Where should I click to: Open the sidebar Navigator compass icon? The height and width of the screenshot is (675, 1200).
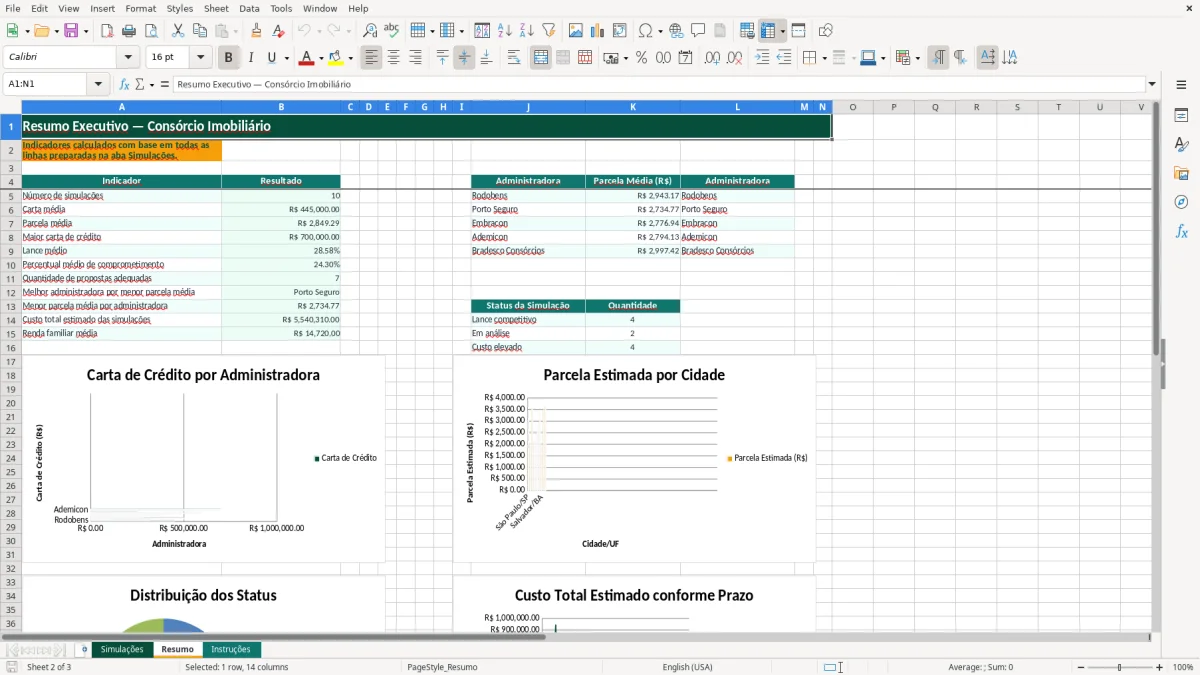coord(1182,203)
